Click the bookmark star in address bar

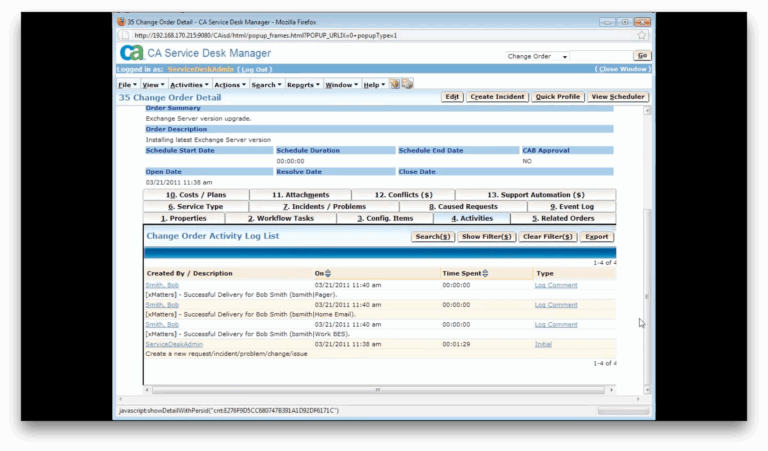[x=640, y=35]
